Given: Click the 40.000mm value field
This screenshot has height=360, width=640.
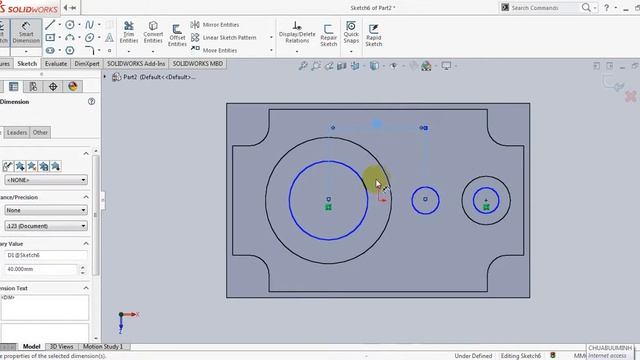Looking at the screenshot, I should click(41, 269).
